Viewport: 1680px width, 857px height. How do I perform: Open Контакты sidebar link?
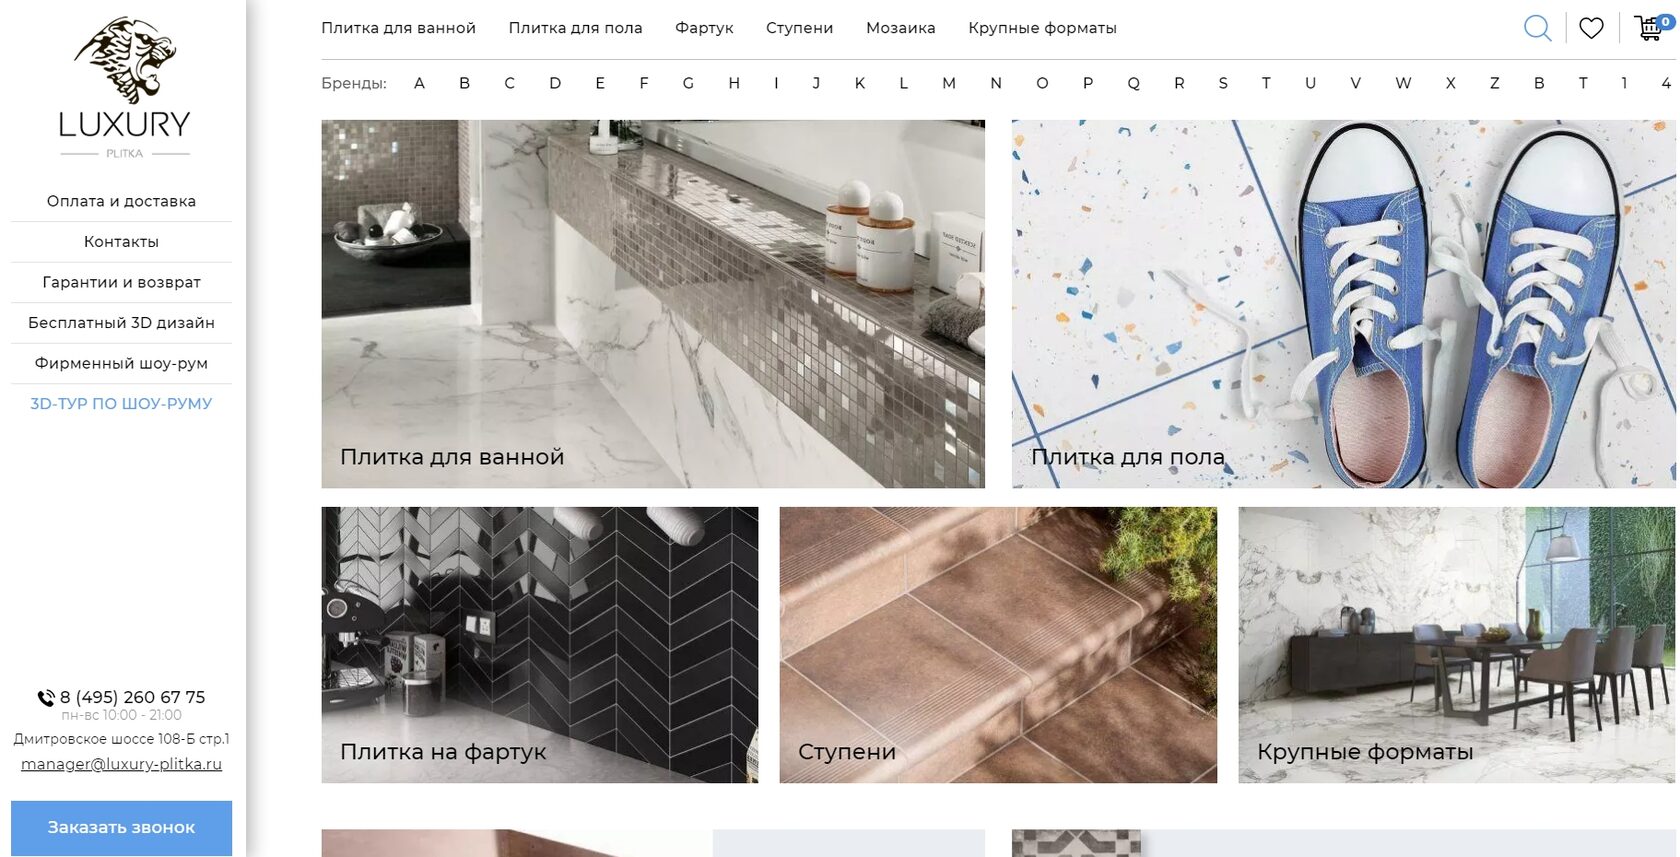click(x=121, y=242)
